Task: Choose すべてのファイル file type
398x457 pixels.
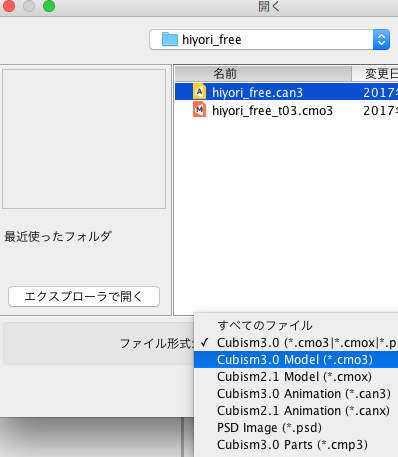Action: [x=296, y=325]
